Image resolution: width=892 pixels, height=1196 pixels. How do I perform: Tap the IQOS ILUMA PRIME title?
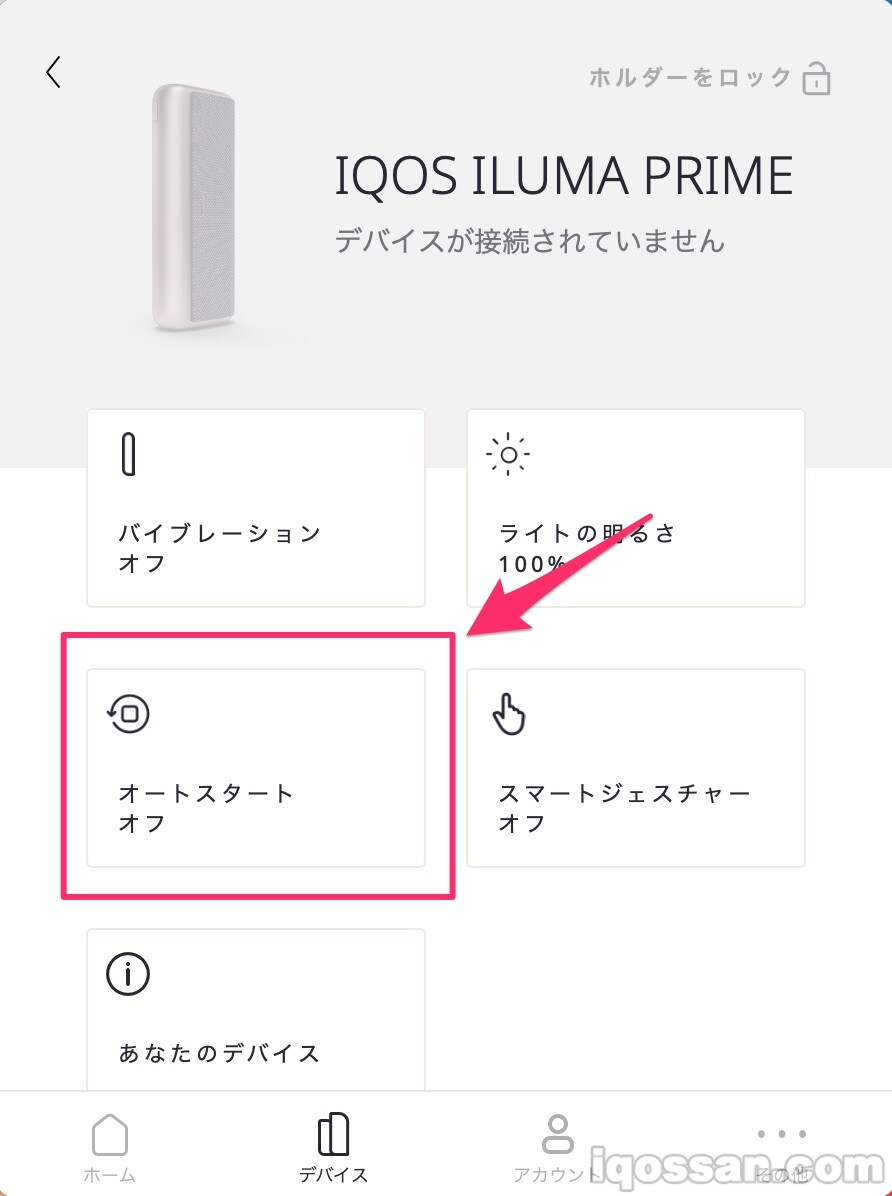click(x=563, y=177)
